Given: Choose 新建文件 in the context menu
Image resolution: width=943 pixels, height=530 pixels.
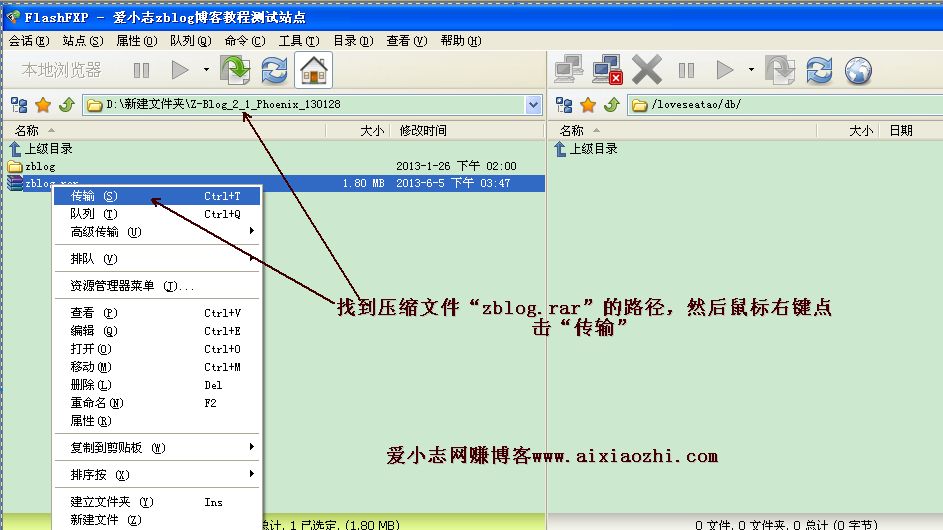Looking at the screenshot, I should coord(157,520).
